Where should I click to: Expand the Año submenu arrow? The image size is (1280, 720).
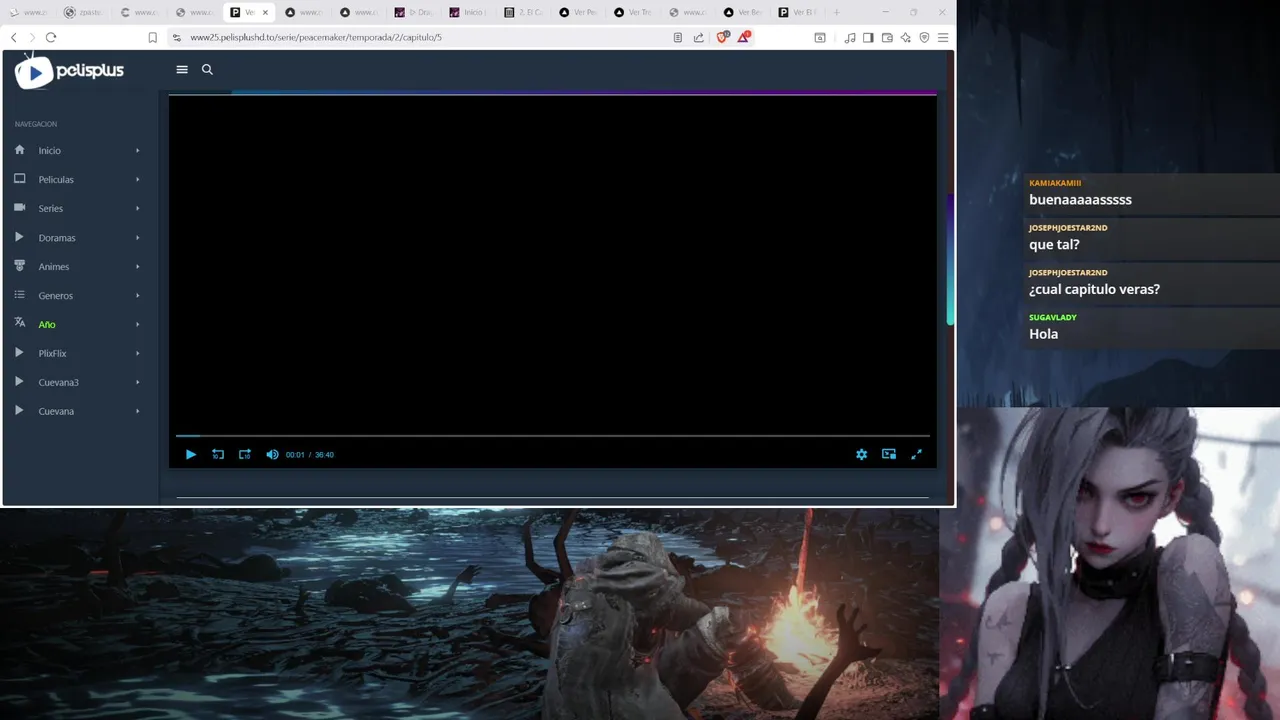(x=138, y=324)
